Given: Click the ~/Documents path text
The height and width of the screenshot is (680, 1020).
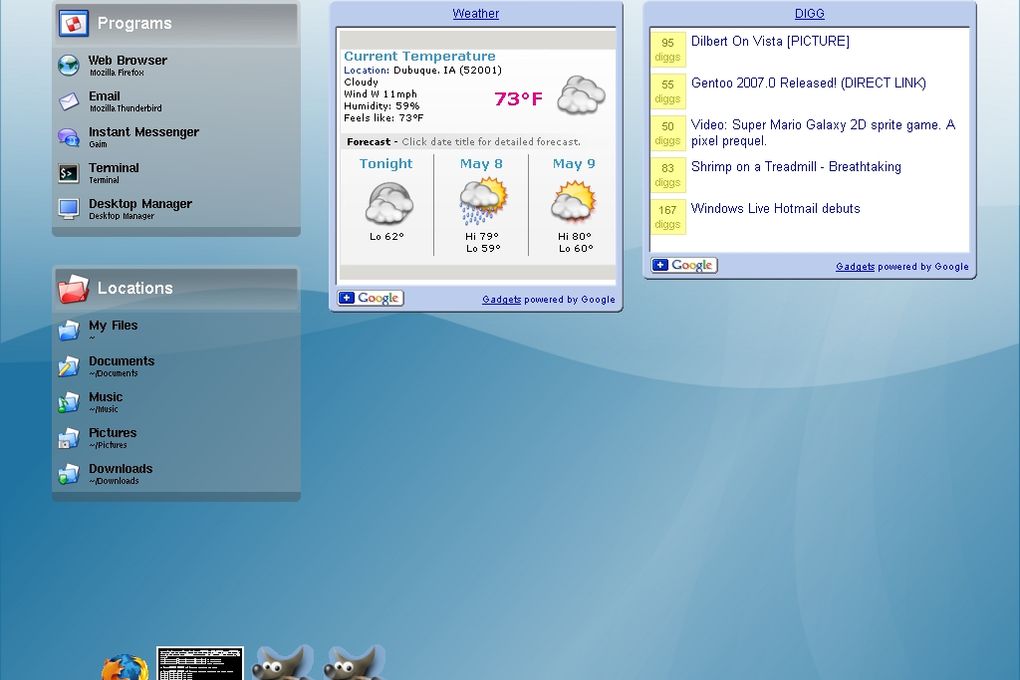Looking at the screenshot, I should pyautogui.click(x=113, y=374).
